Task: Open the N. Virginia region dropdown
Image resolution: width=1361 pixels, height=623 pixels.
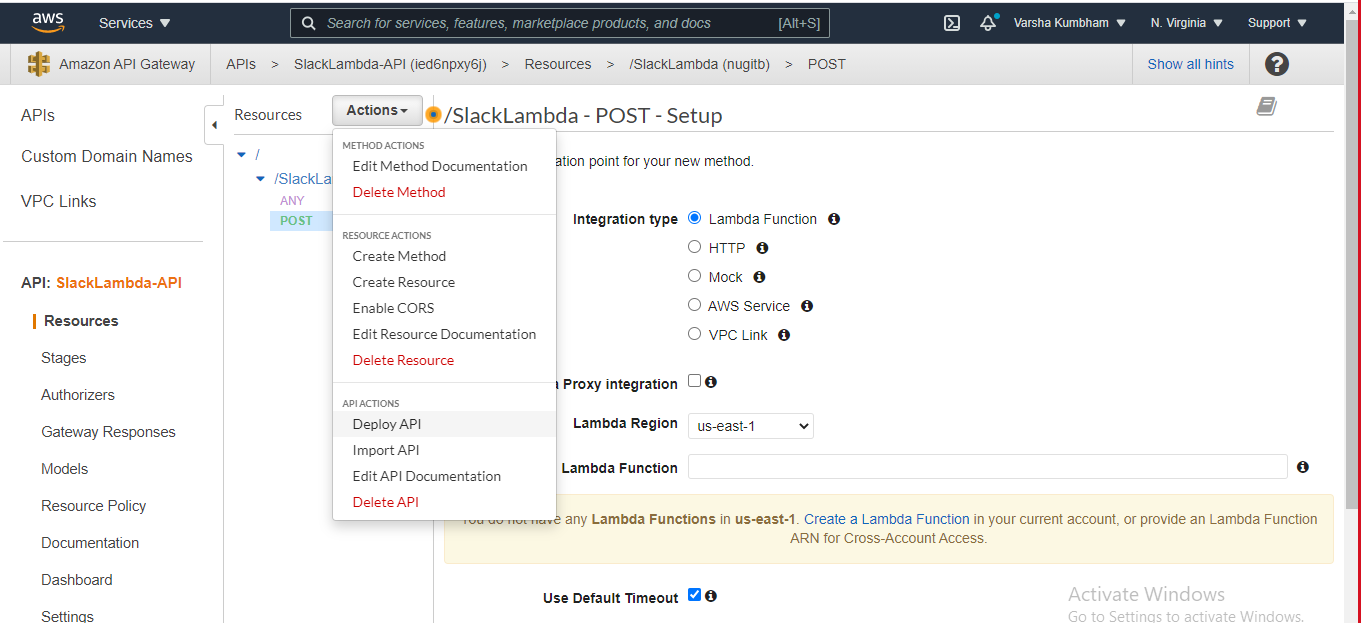Action: [x=1186, y=22]
